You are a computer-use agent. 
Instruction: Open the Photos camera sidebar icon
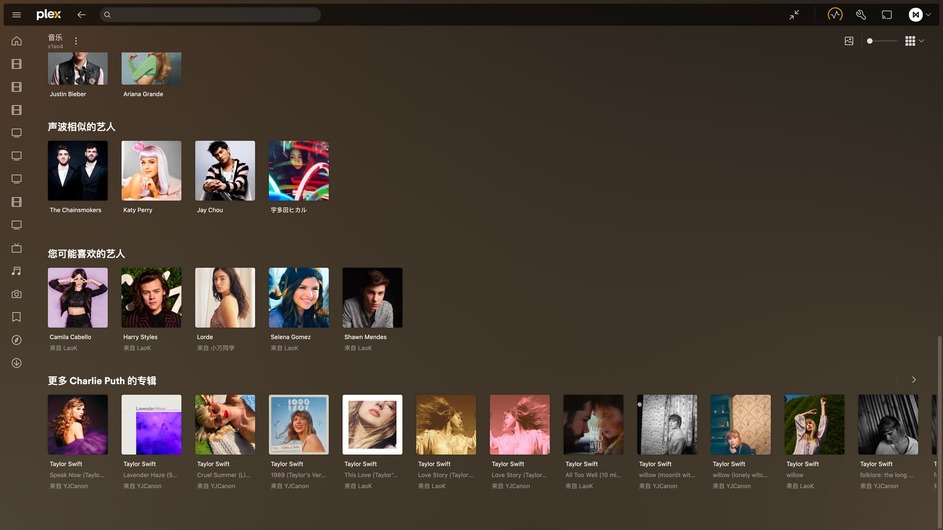click(x=16, y=294)
